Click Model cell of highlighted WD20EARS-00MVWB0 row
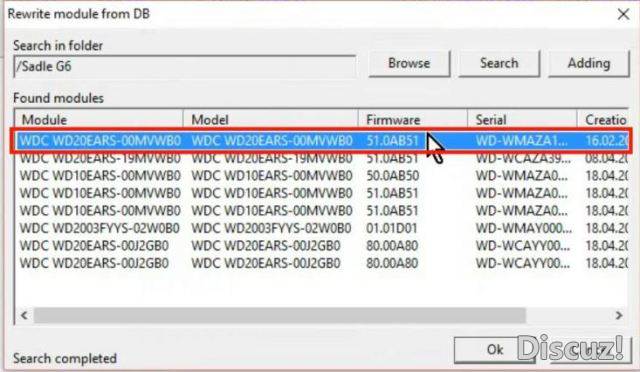This screenshot has height=372, width=640. click(x=272, y=141)
